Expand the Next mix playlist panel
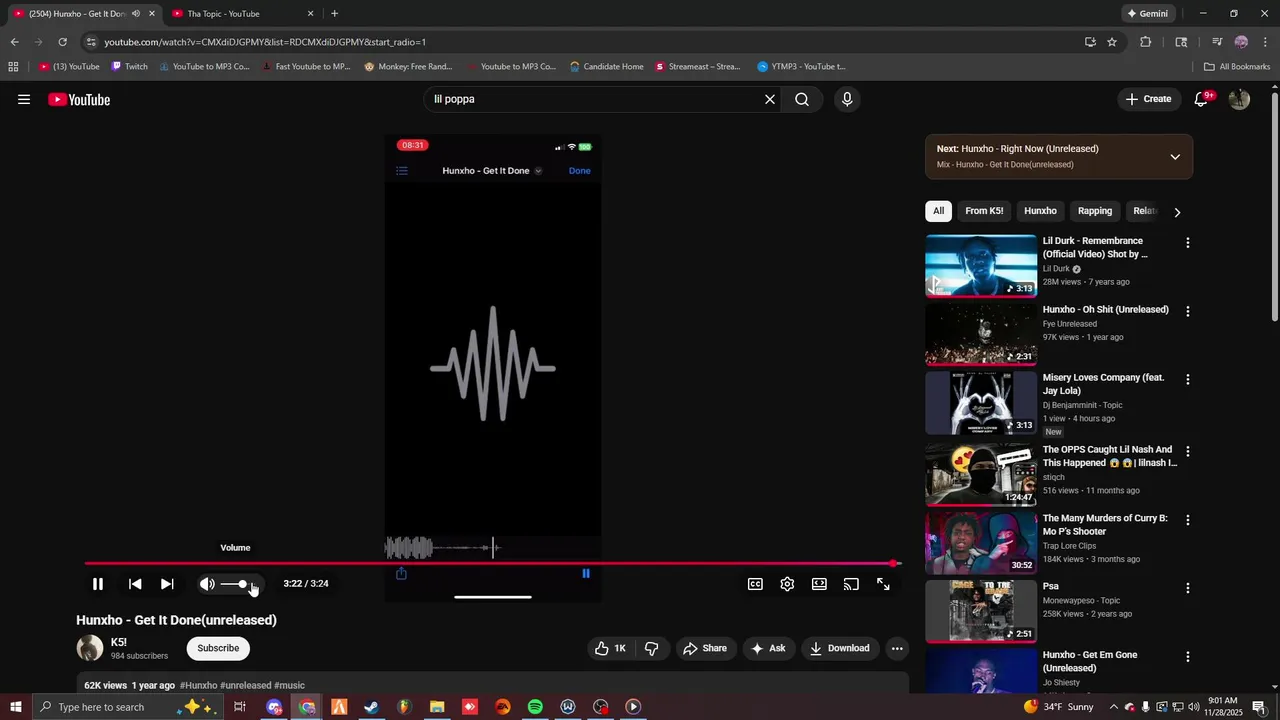Viewport: 1280px width, 720px height. pos(1175,157)
